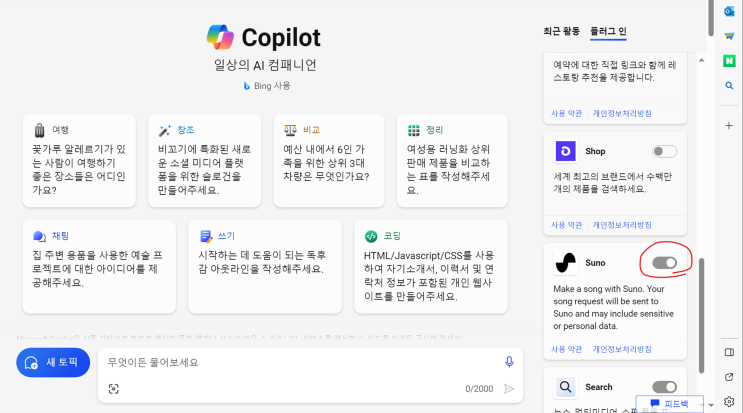Screen dimensions: 743x413
Task: Start a 새 토픽 conversation
Action: pos(53,363)
